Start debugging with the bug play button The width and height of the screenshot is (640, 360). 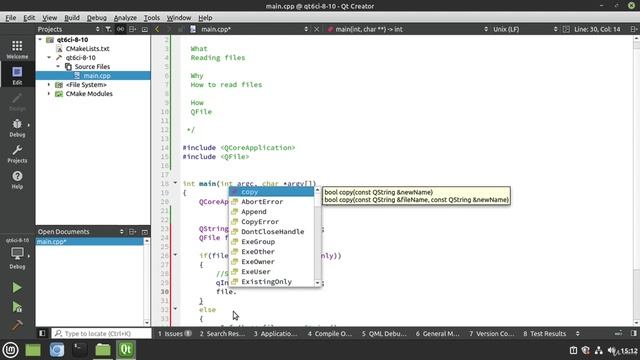17,307
